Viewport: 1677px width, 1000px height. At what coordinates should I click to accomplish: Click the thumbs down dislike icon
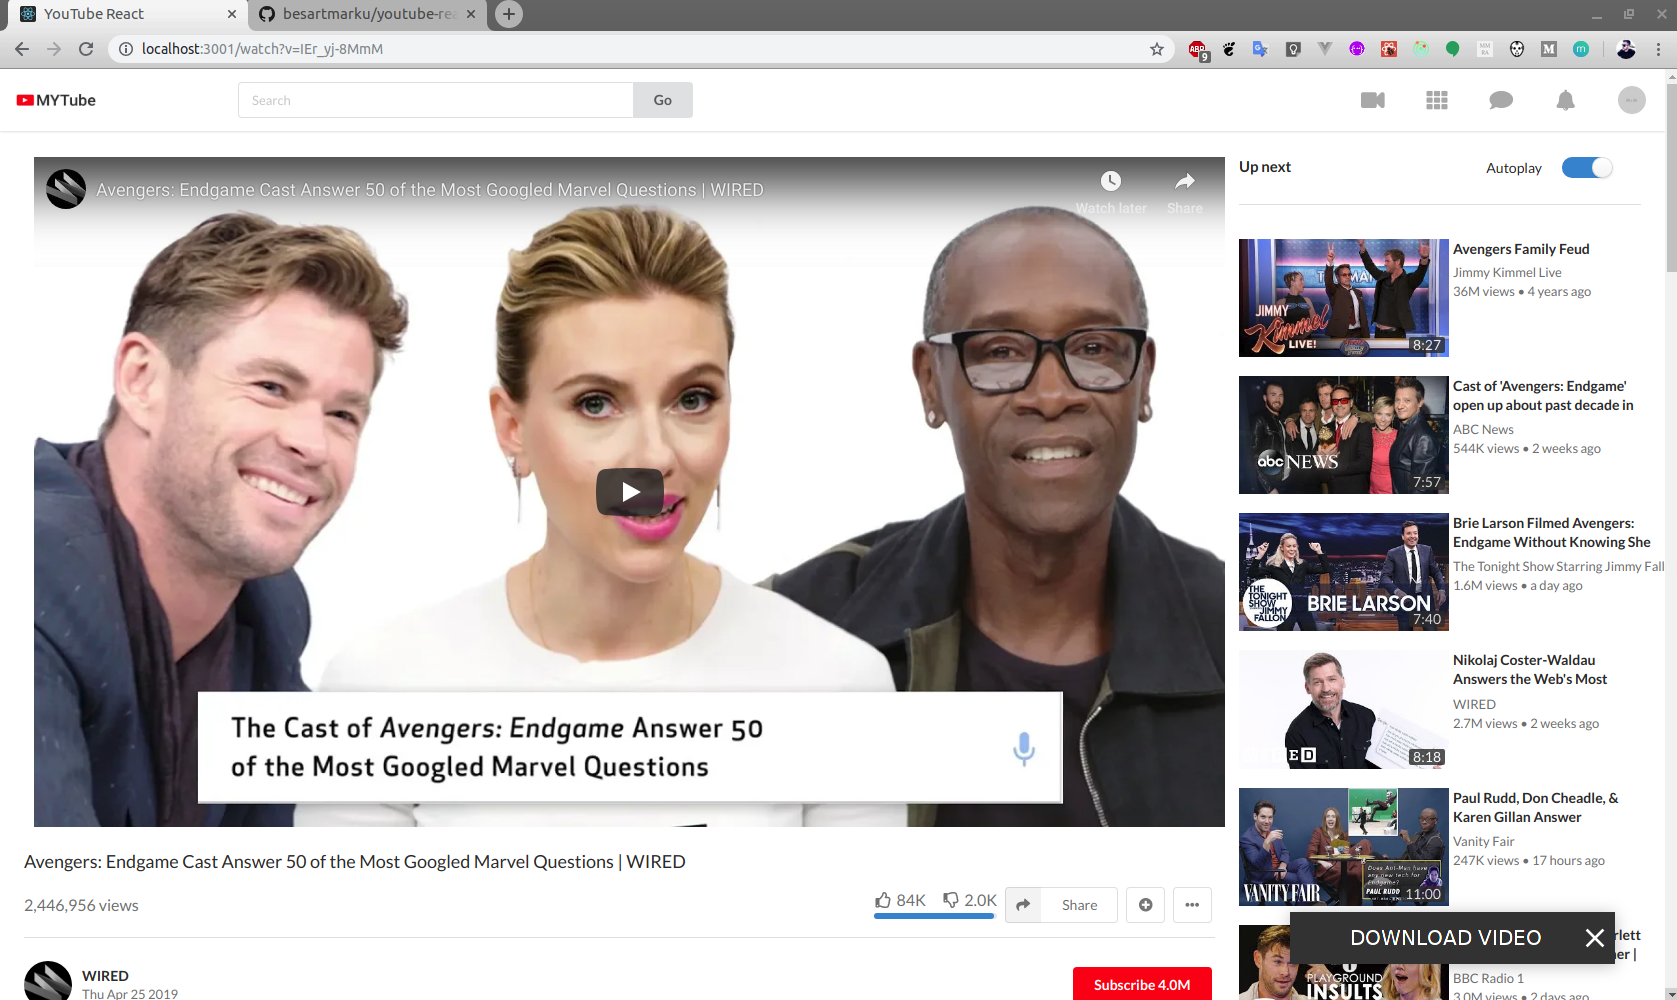pos(951,900)
